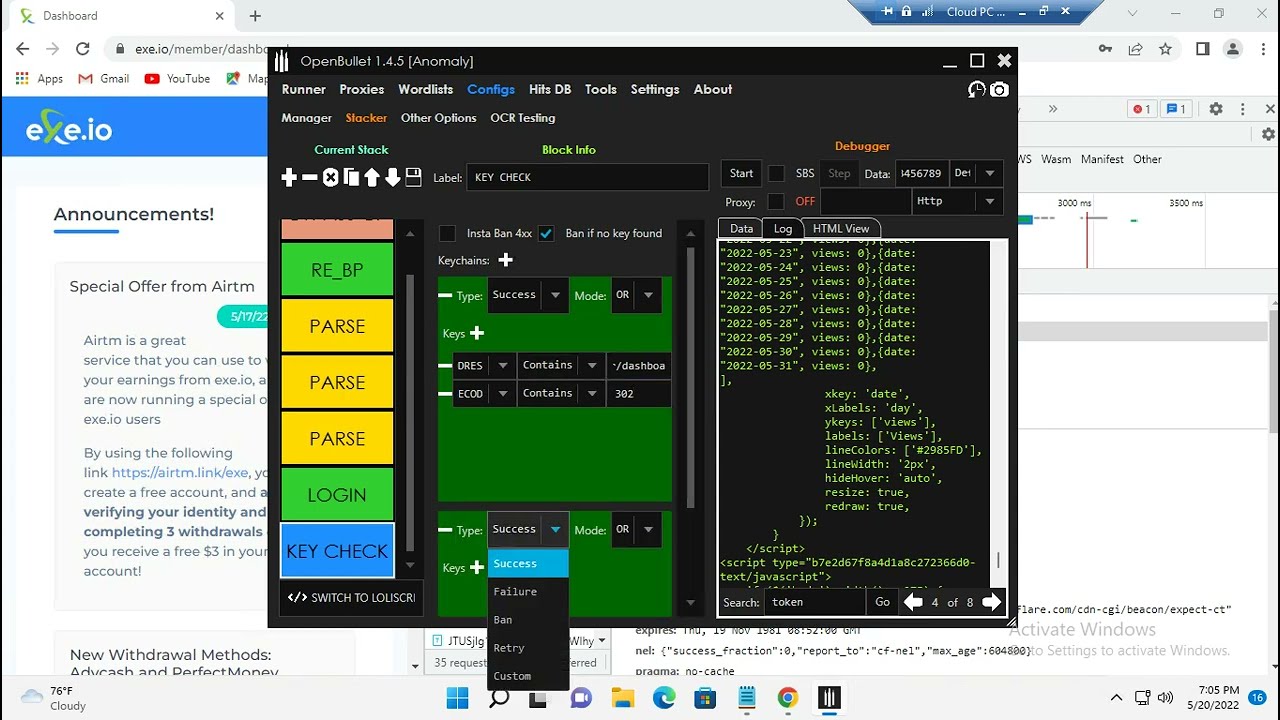Add a key to the first keychain
1280x720 pixels.
(477, 333)
